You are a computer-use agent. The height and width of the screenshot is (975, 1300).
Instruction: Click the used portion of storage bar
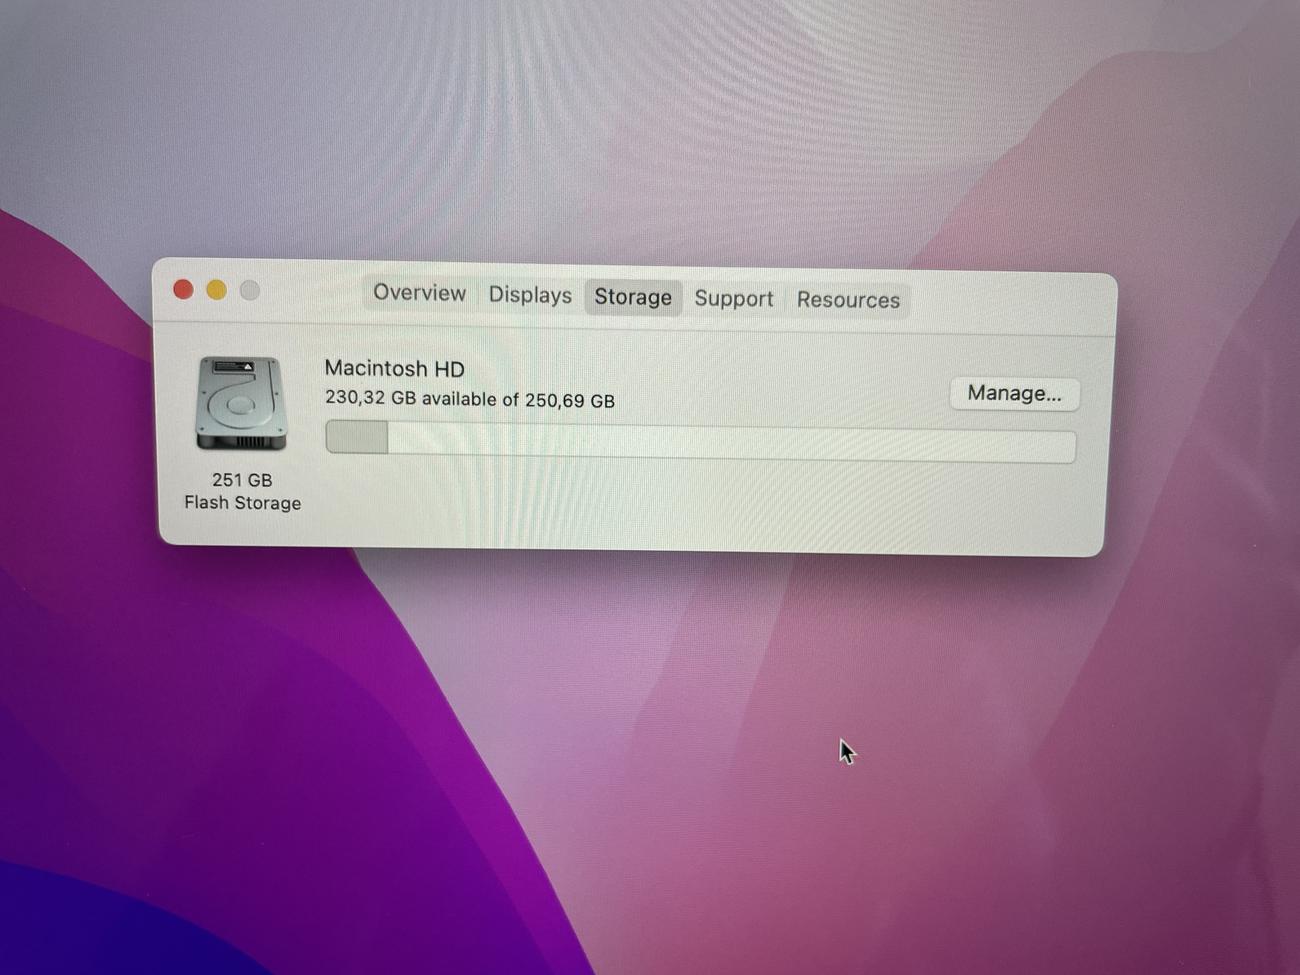tap(357, 437)
